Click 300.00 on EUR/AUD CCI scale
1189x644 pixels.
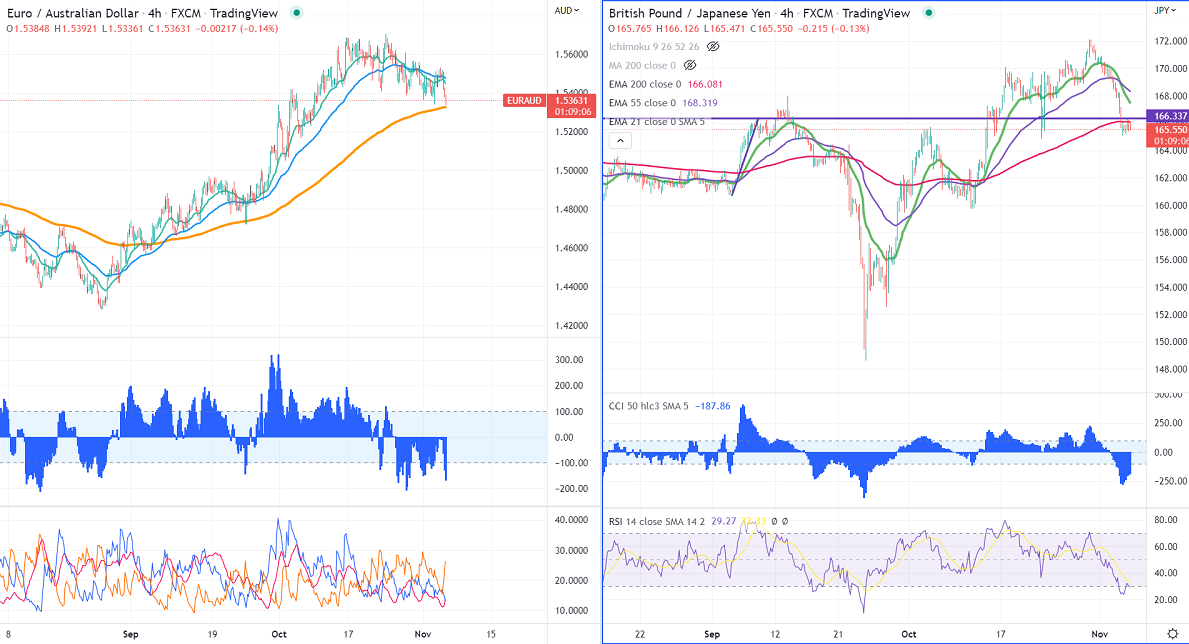(569, 360)
